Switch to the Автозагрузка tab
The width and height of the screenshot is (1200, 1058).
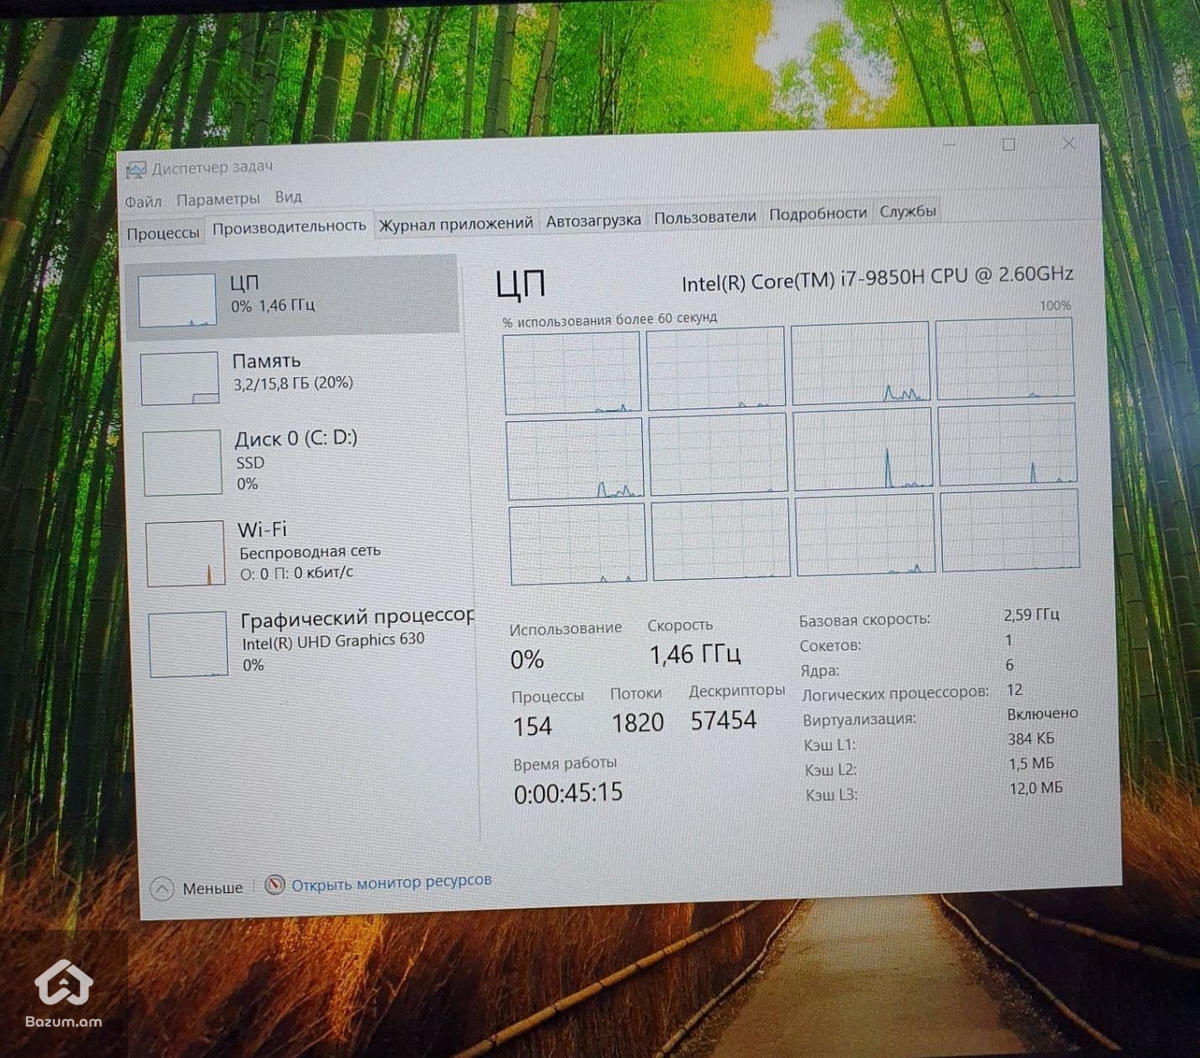[593, 220]
